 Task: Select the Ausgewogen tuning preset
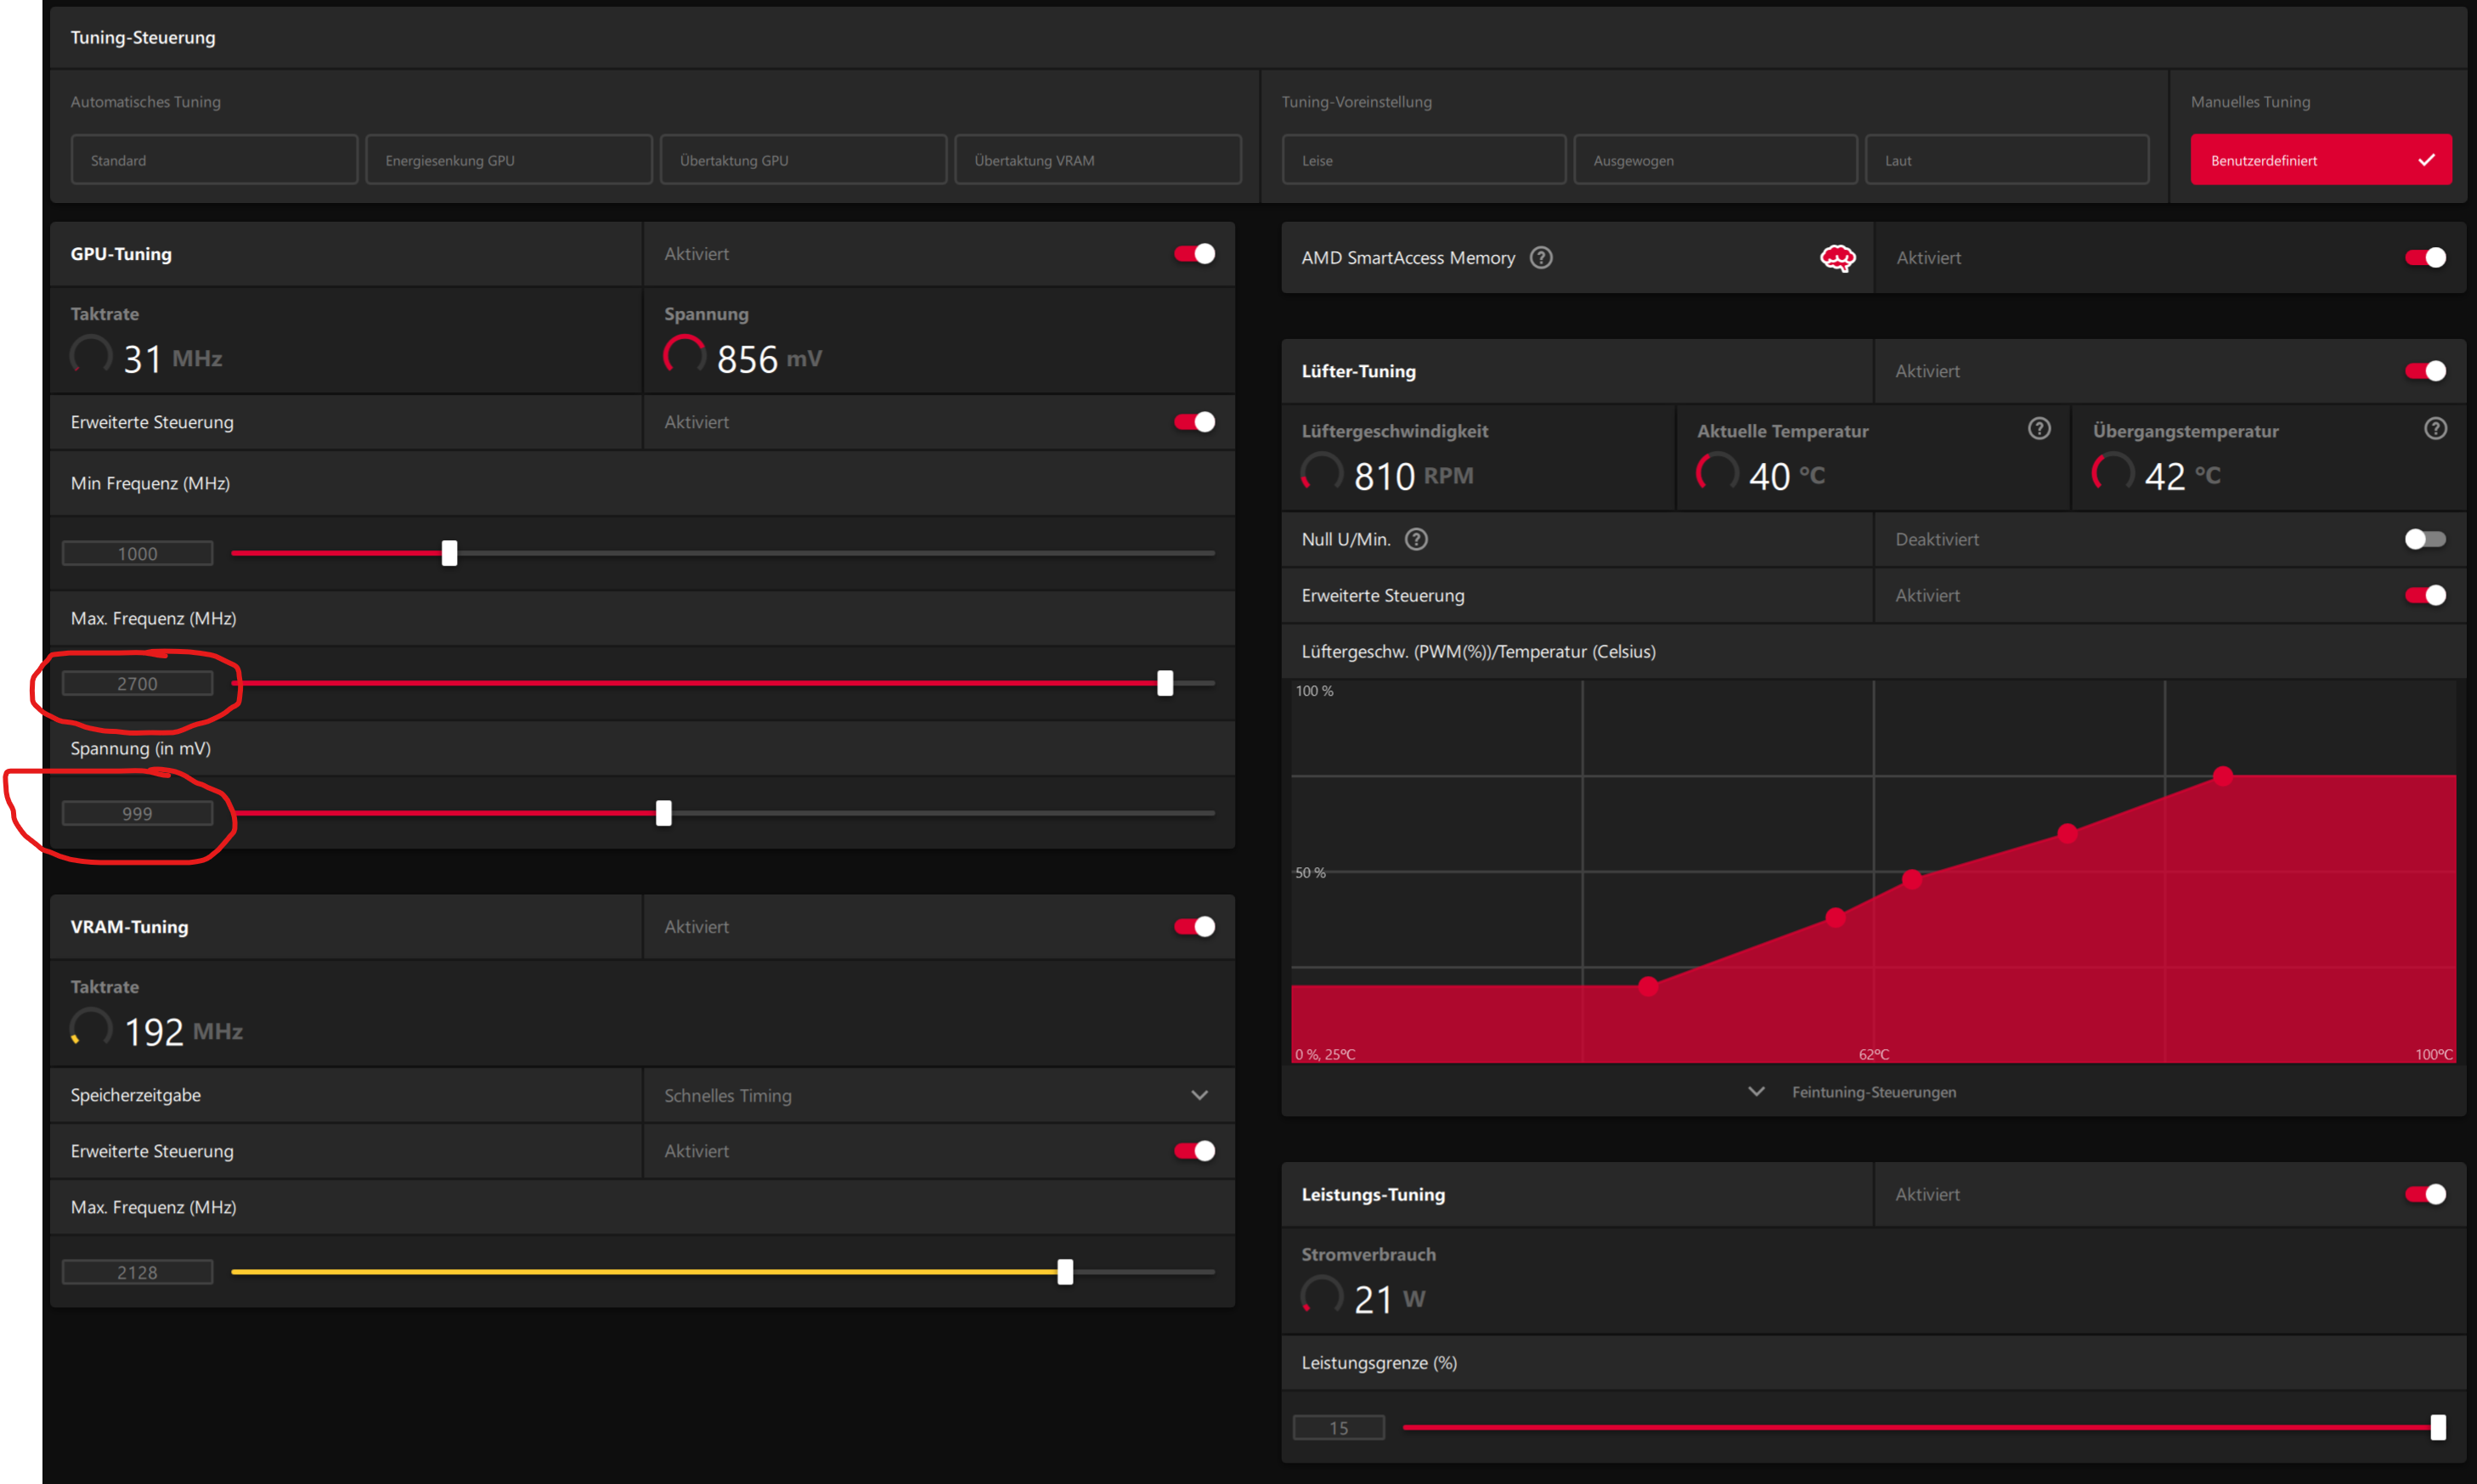click(x=1715, y=160)
